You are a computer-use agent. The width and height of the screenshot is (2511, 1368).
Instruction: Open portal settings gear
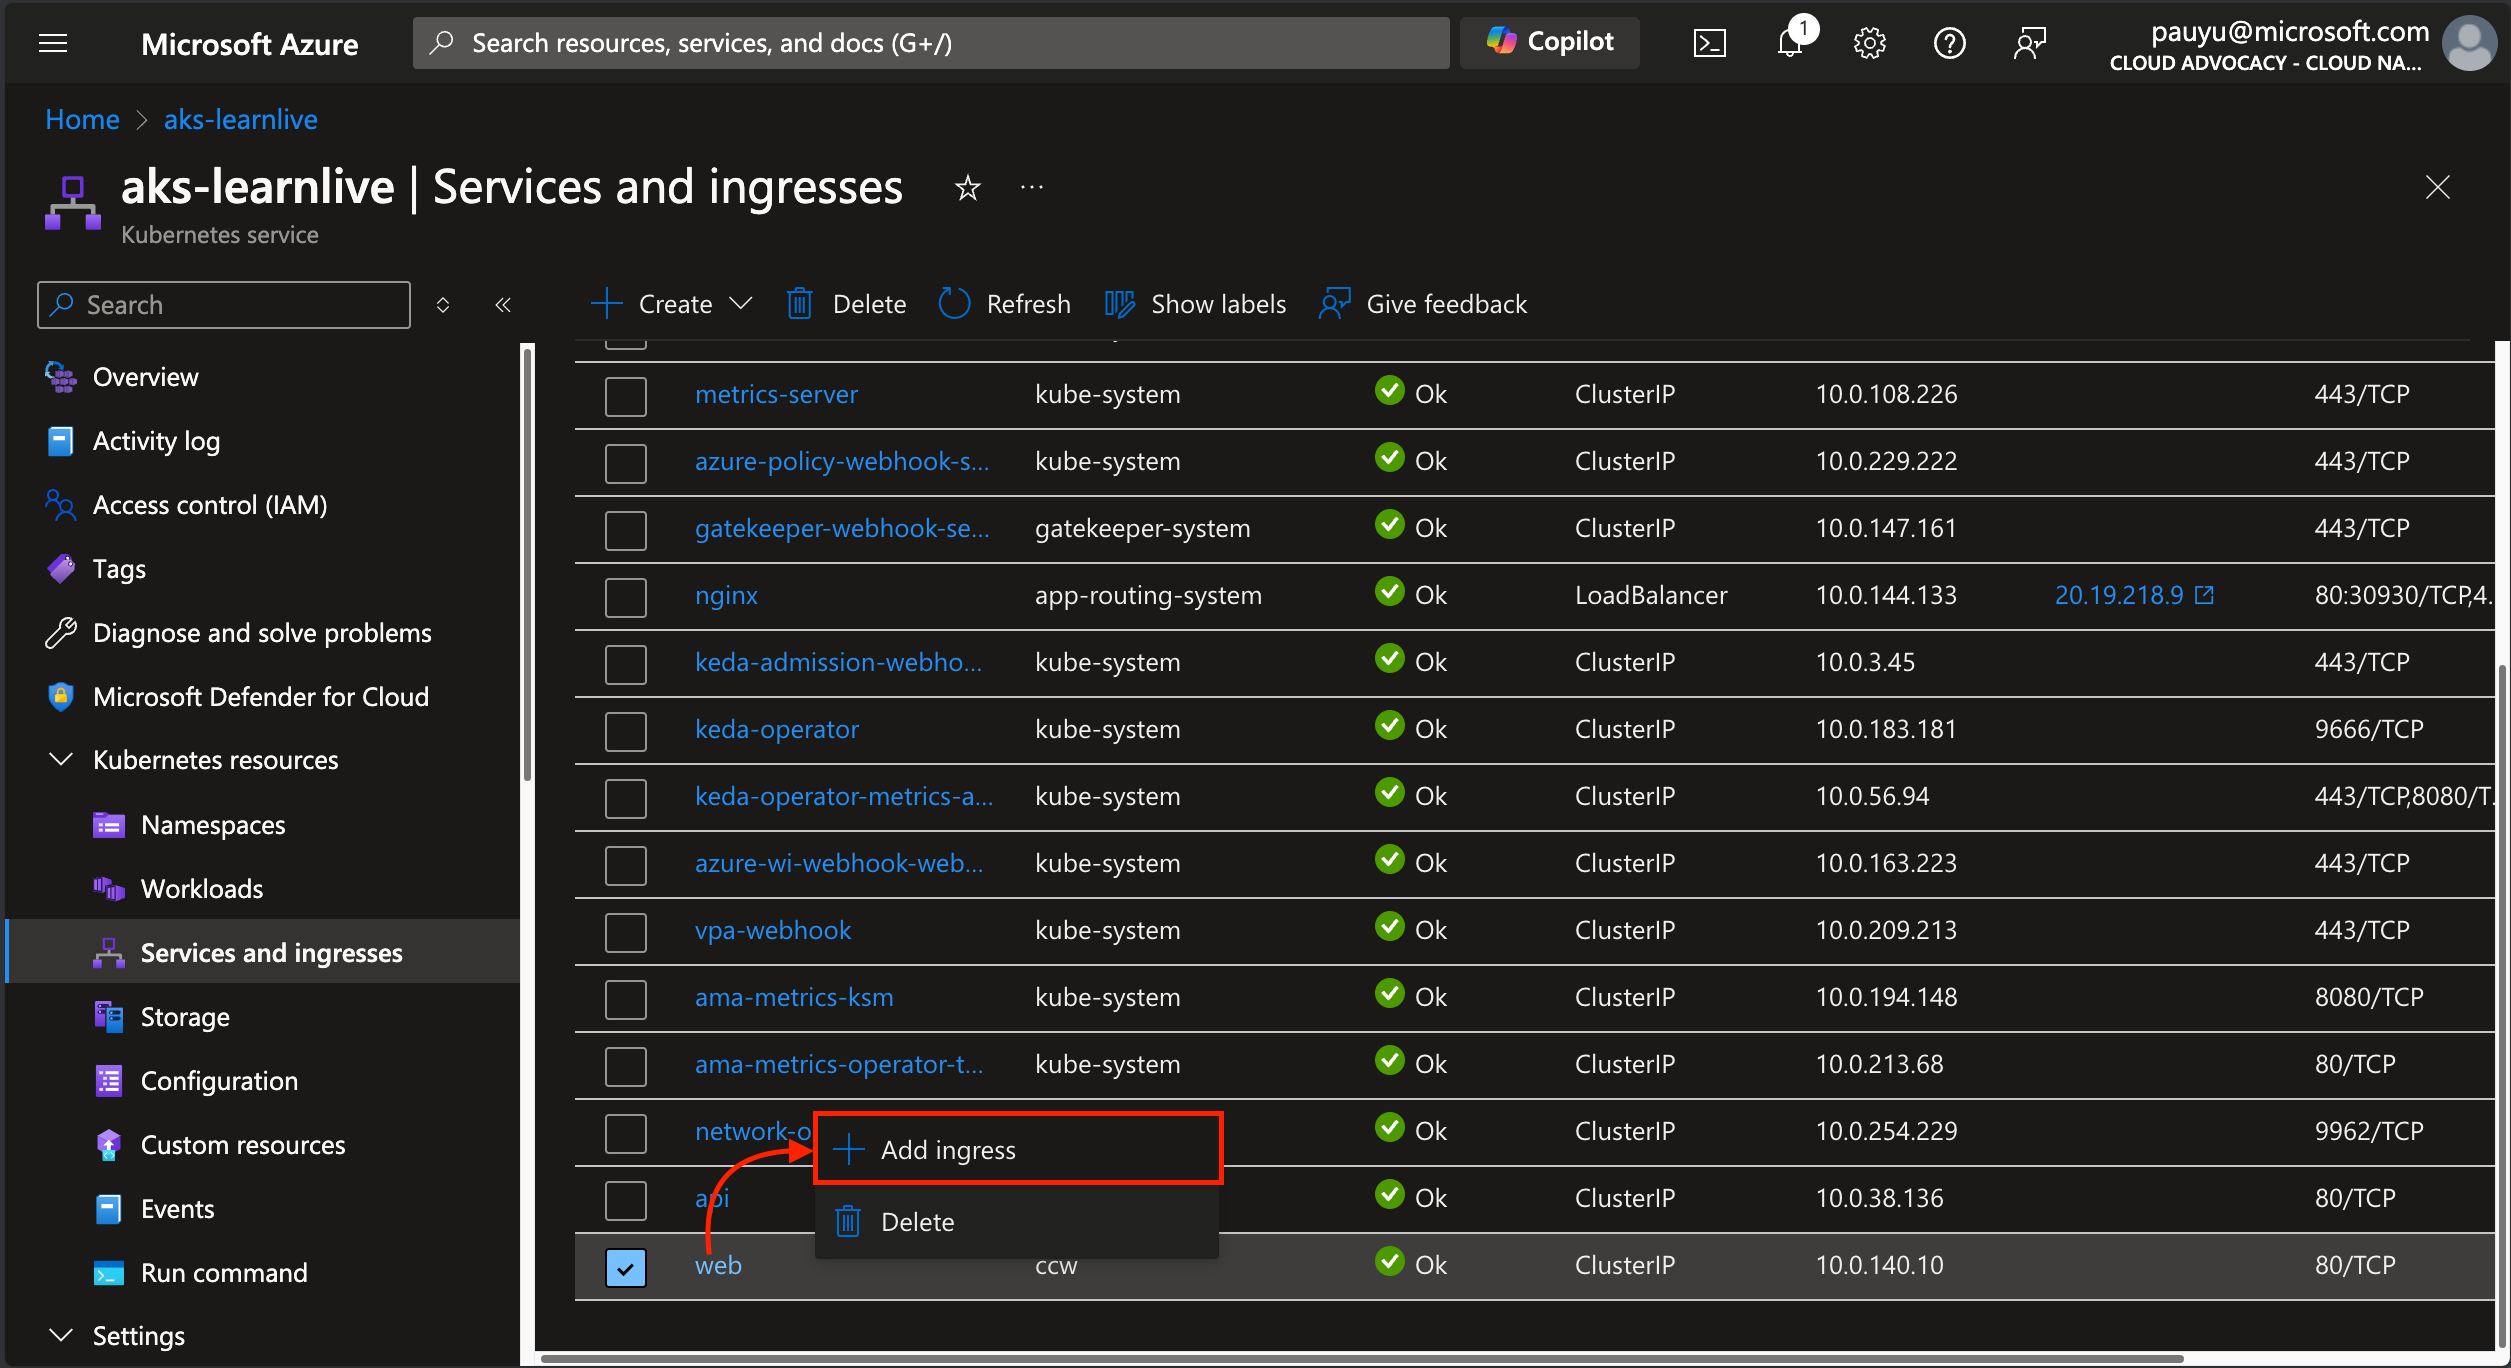pos(1869,43)
